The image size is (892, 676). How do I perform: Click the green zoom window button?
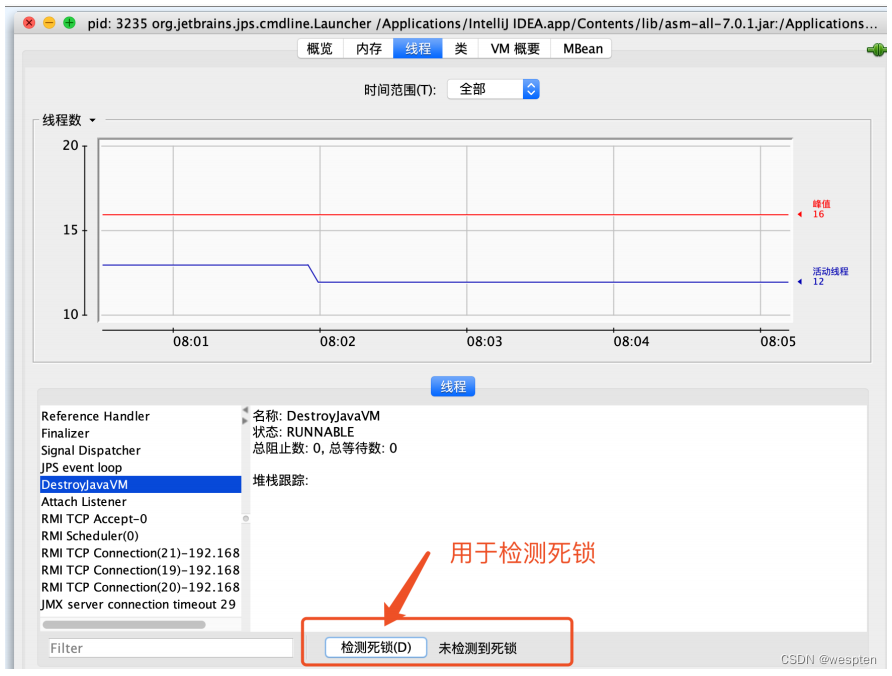69,23
